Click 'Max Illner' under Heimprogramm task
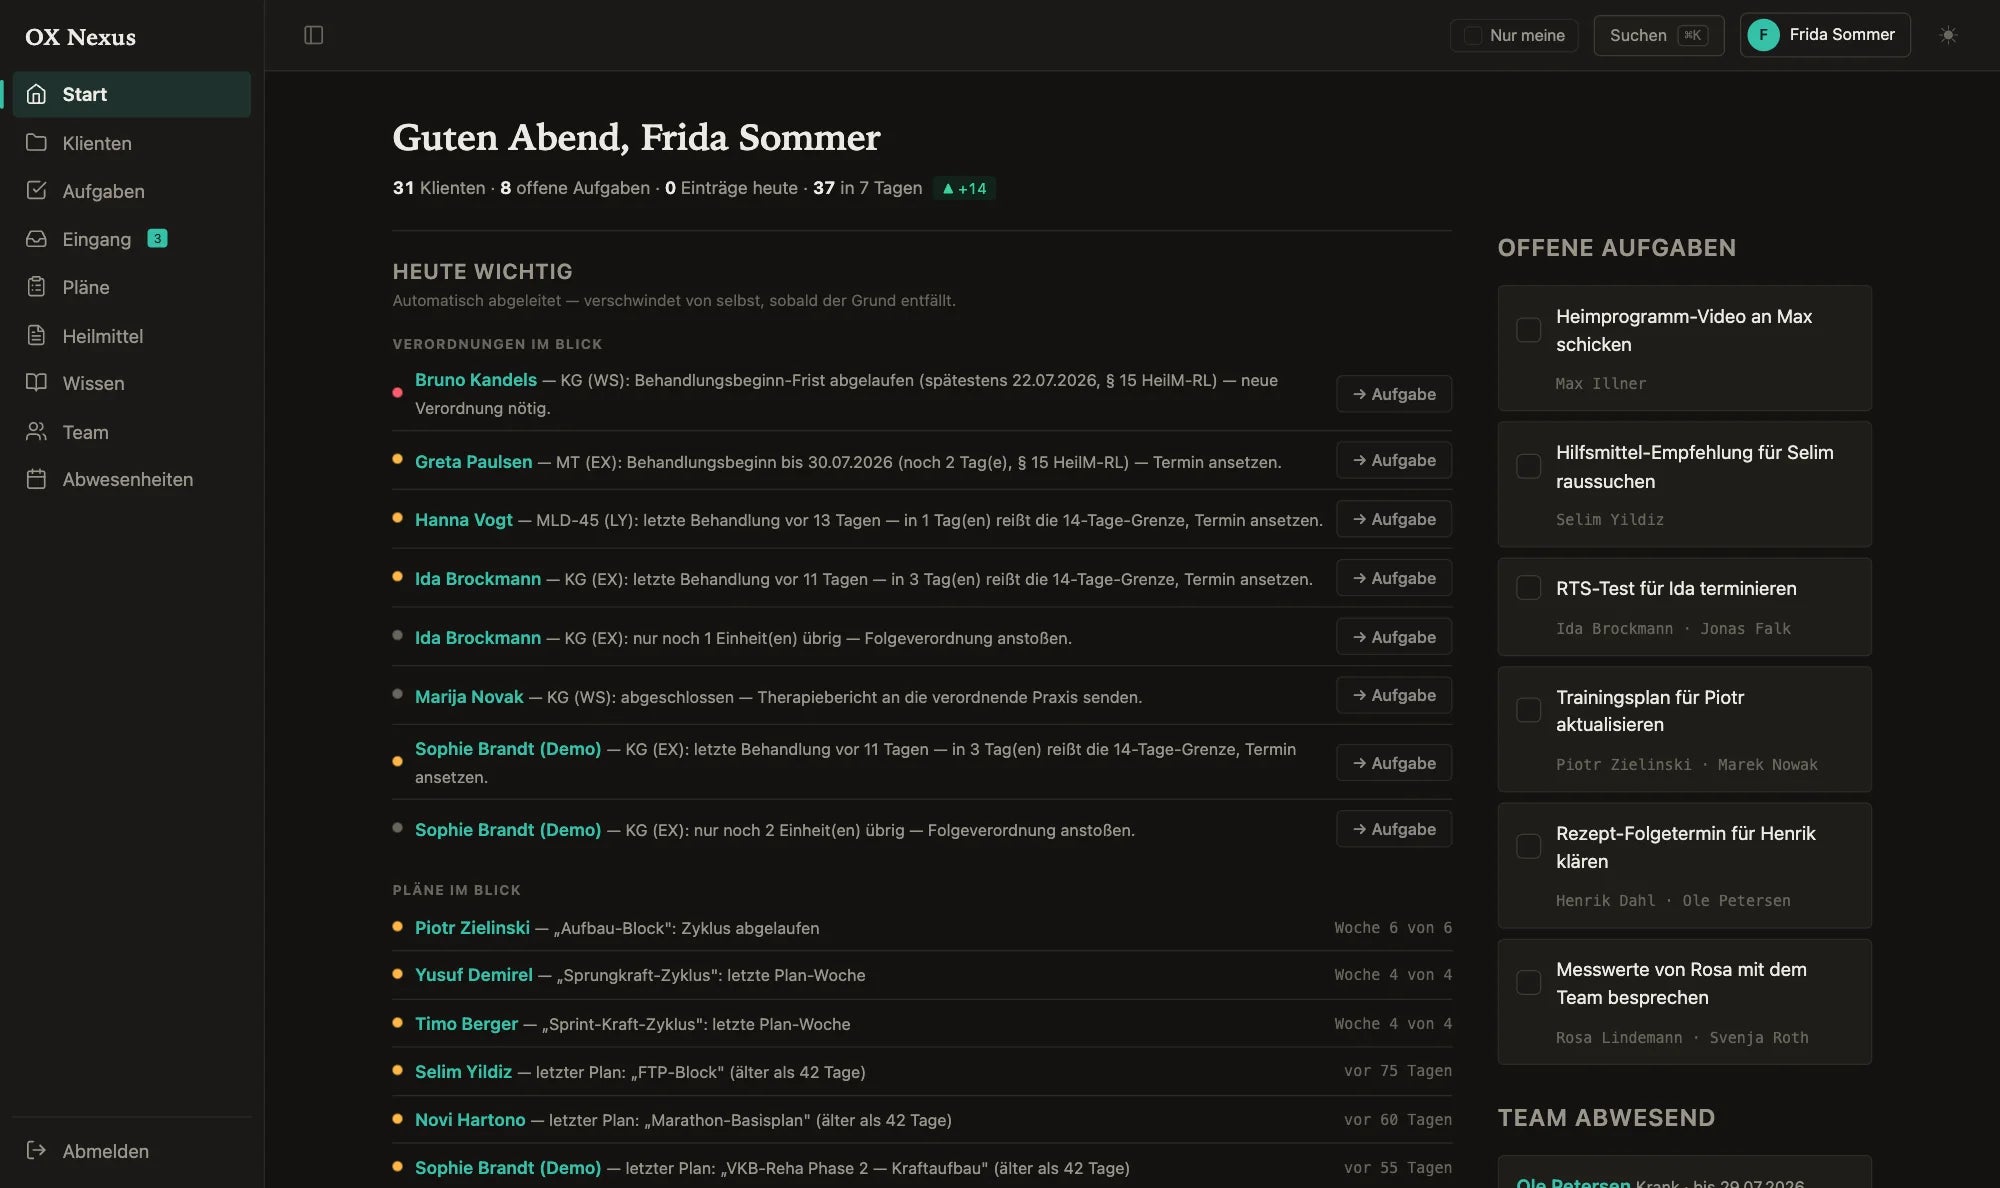 pyautogui.click(x=1600, y=384)
